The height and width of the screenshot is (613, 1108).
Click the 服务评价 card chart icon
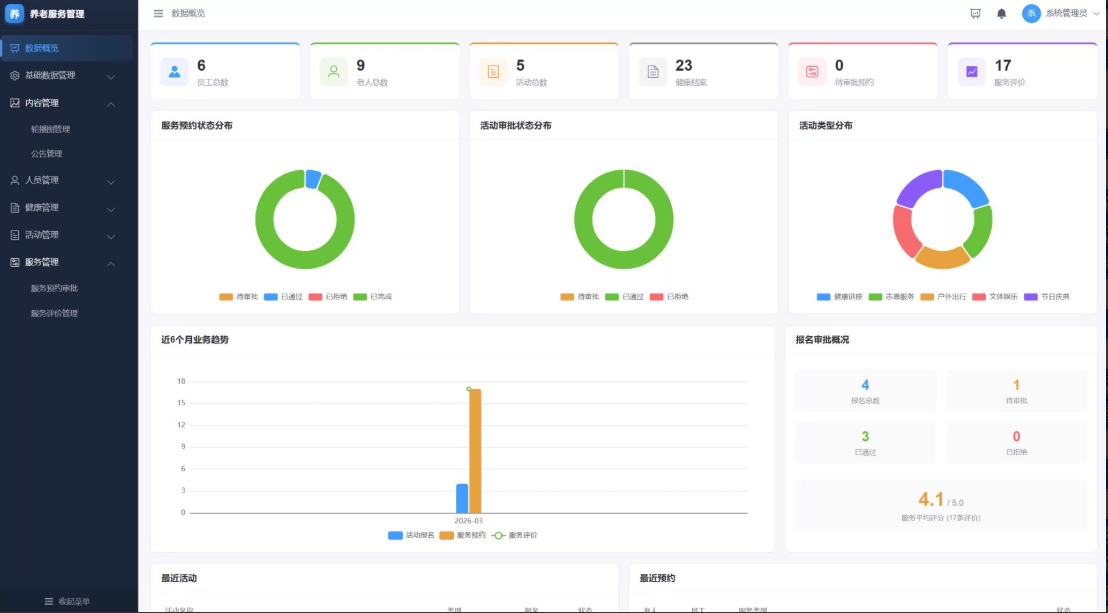pos(972,71)
